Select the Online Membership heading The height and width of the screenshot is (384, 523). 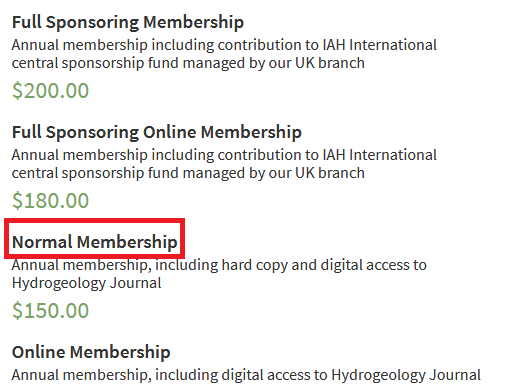[91, 352]
